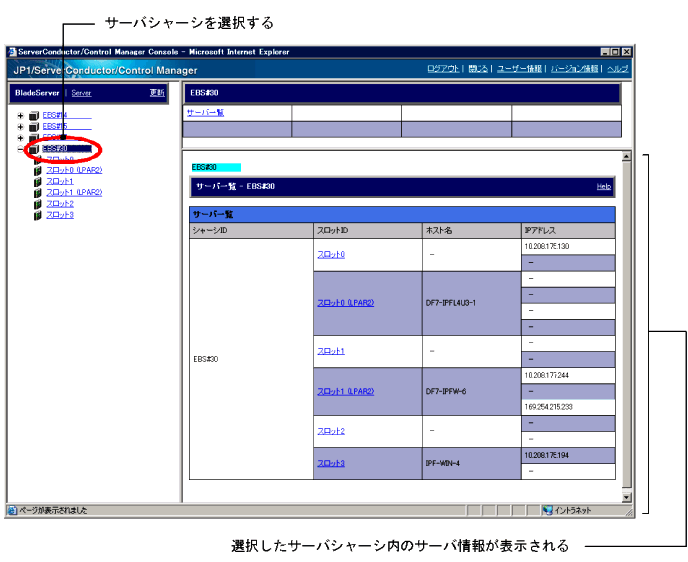Click blade icon beside tree item スロット3
This screenshot has width=688, height=562.
coord(38,215)
